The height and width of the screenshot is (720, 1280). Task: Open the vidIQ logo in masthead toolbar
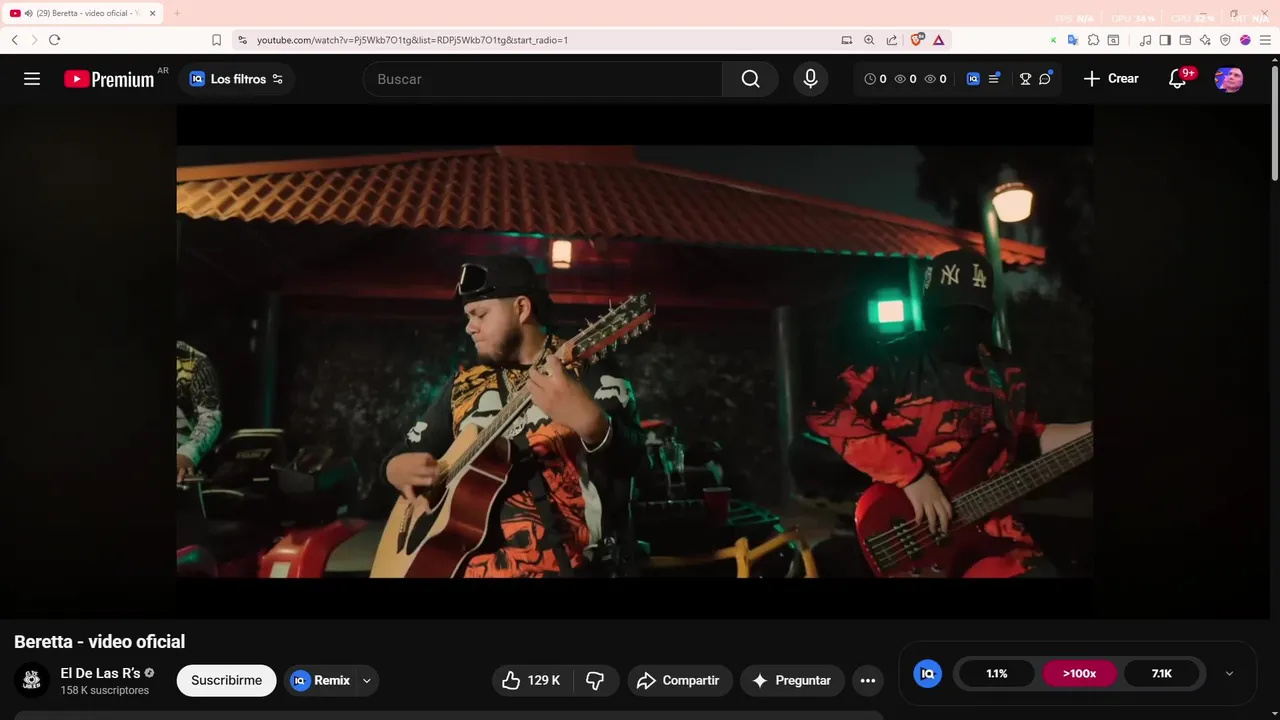point(973,79)
